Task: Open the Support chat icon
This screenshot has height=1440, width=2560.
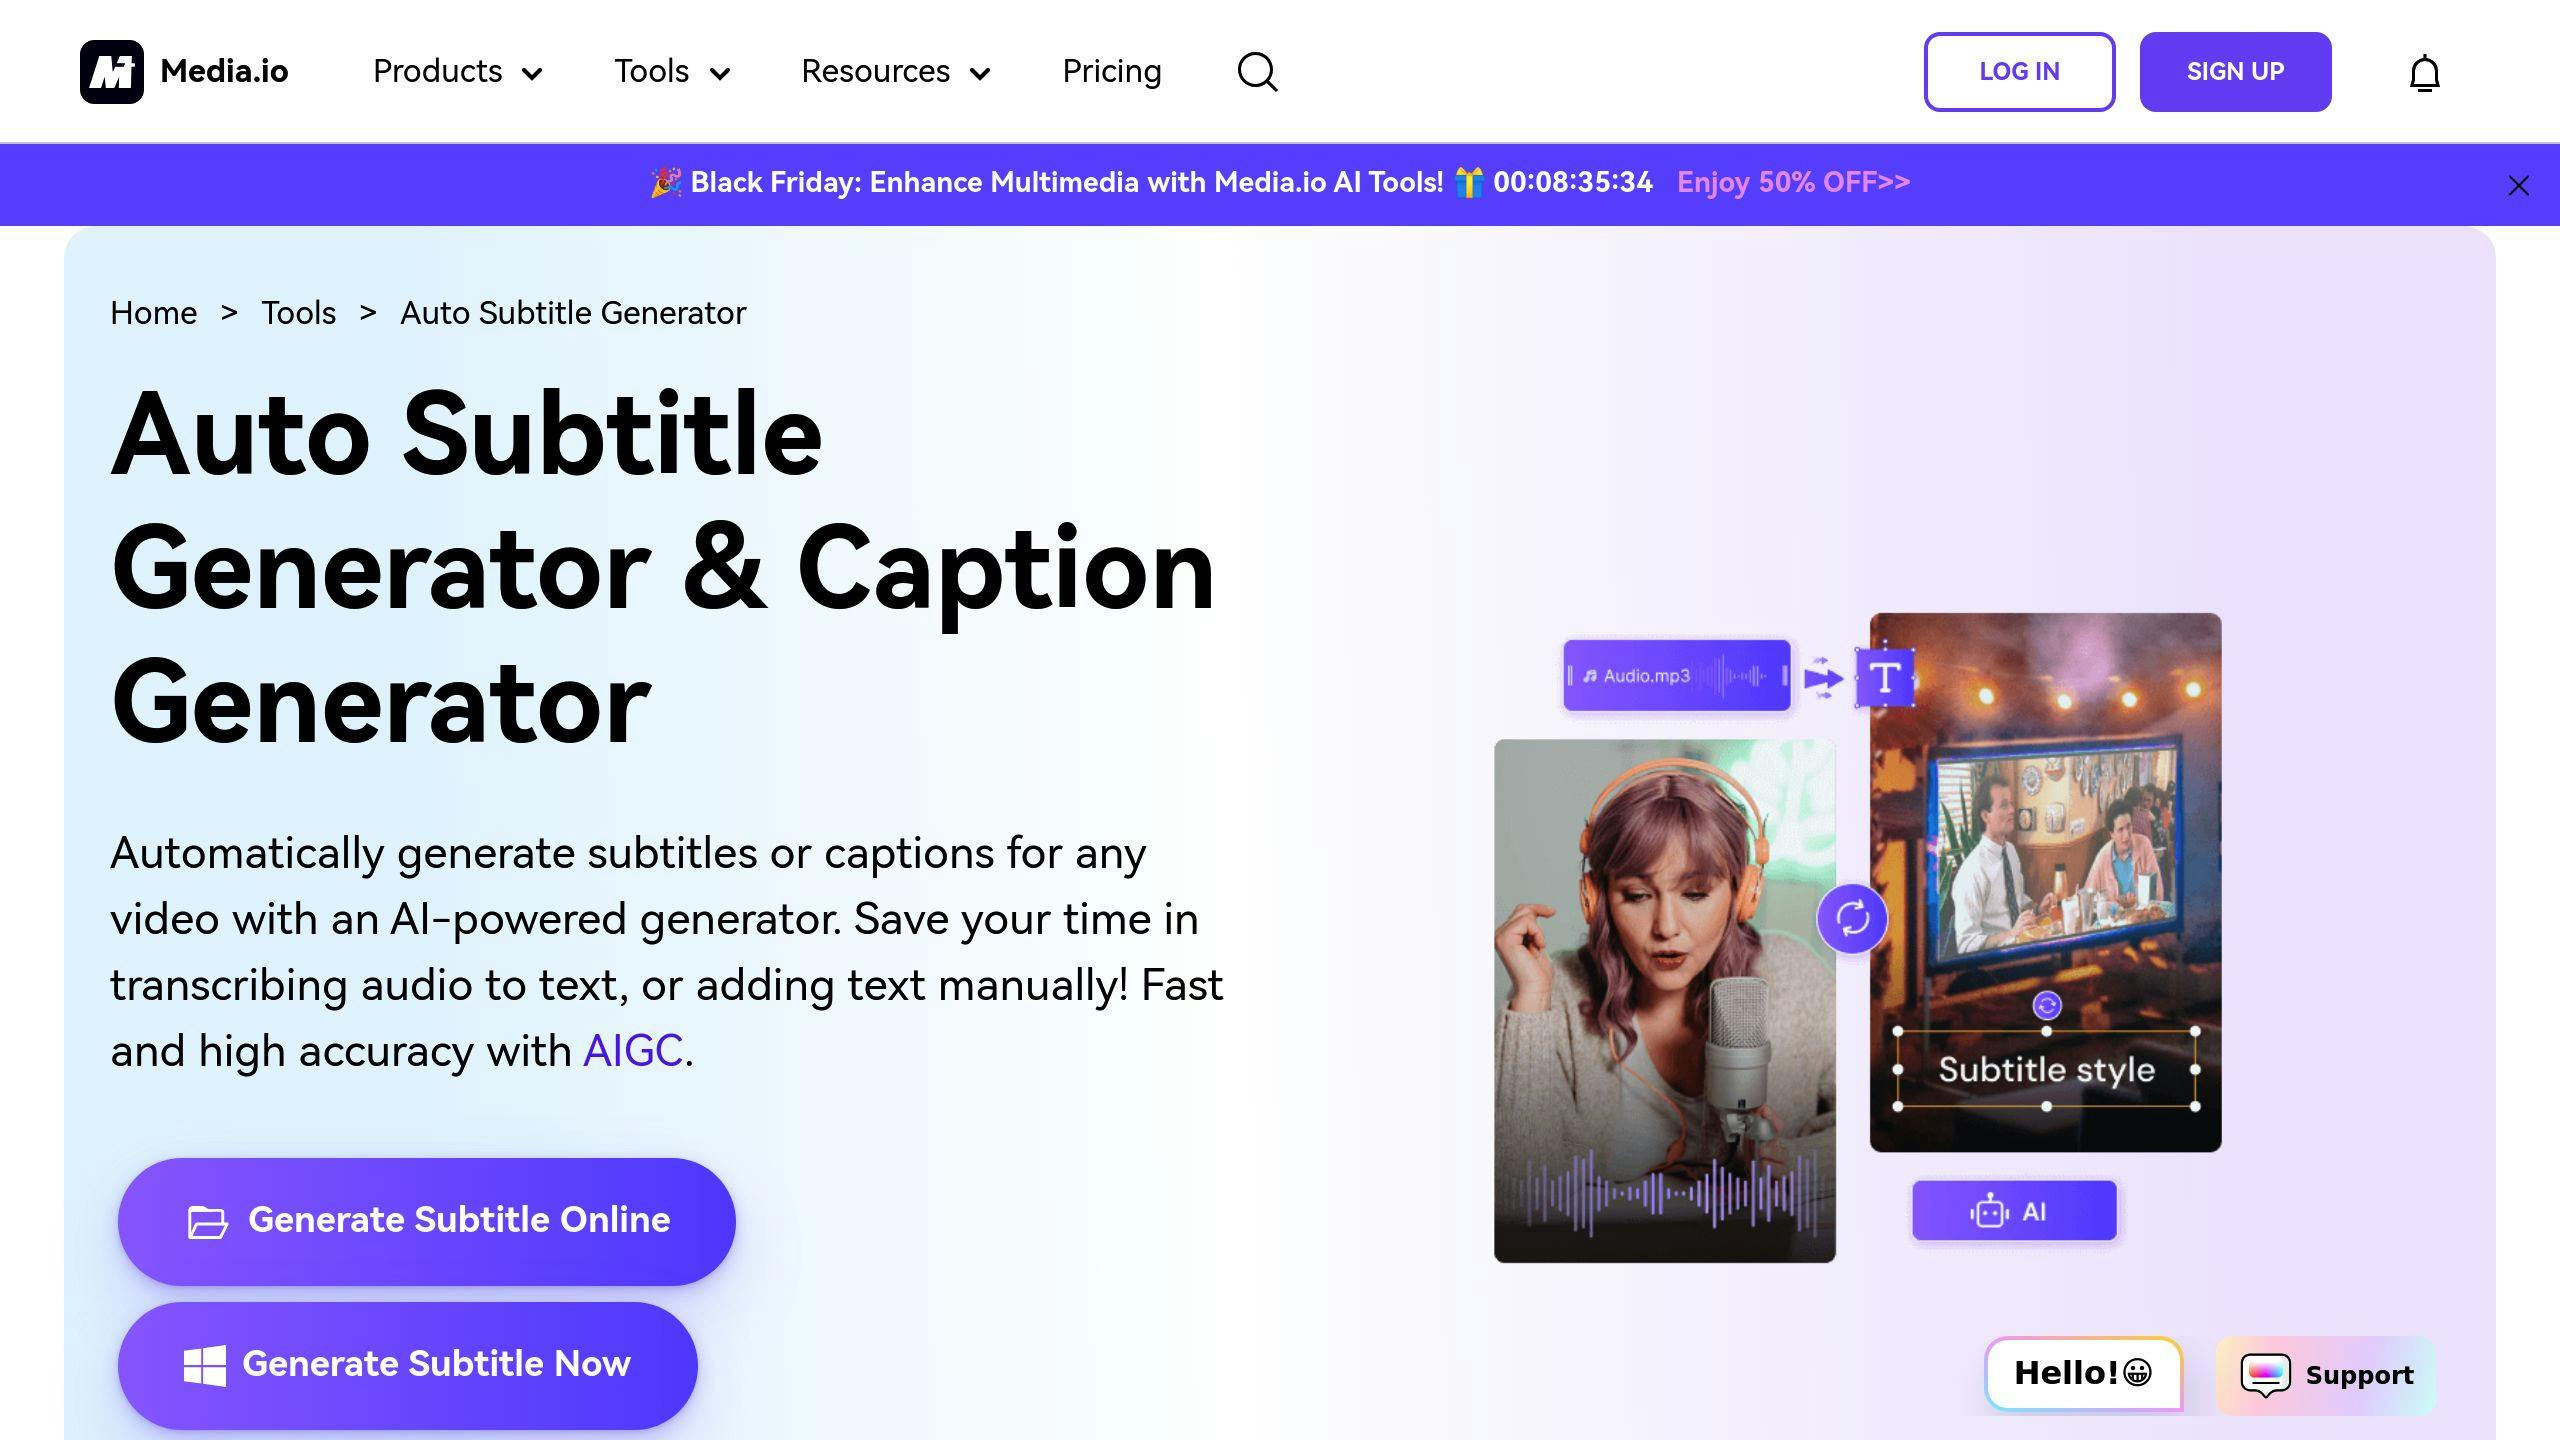Action: point(2265,1374)
